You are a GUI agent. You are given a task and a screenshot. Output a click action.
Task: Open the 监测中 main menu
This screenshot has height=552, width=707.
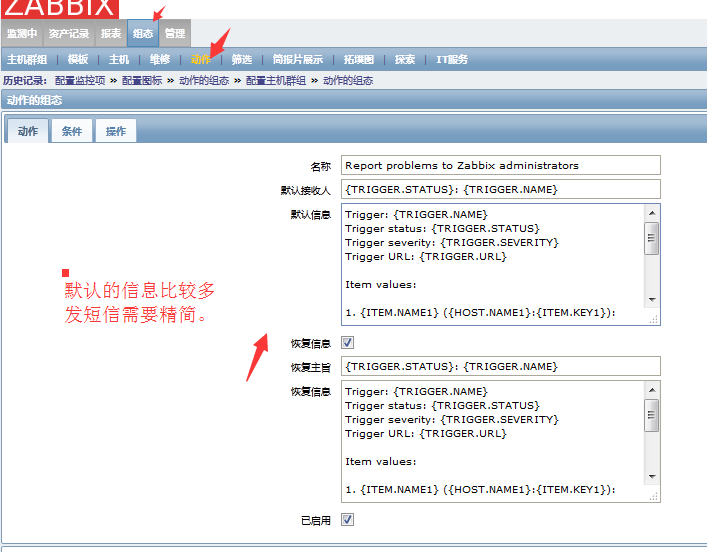pos(22,33)
